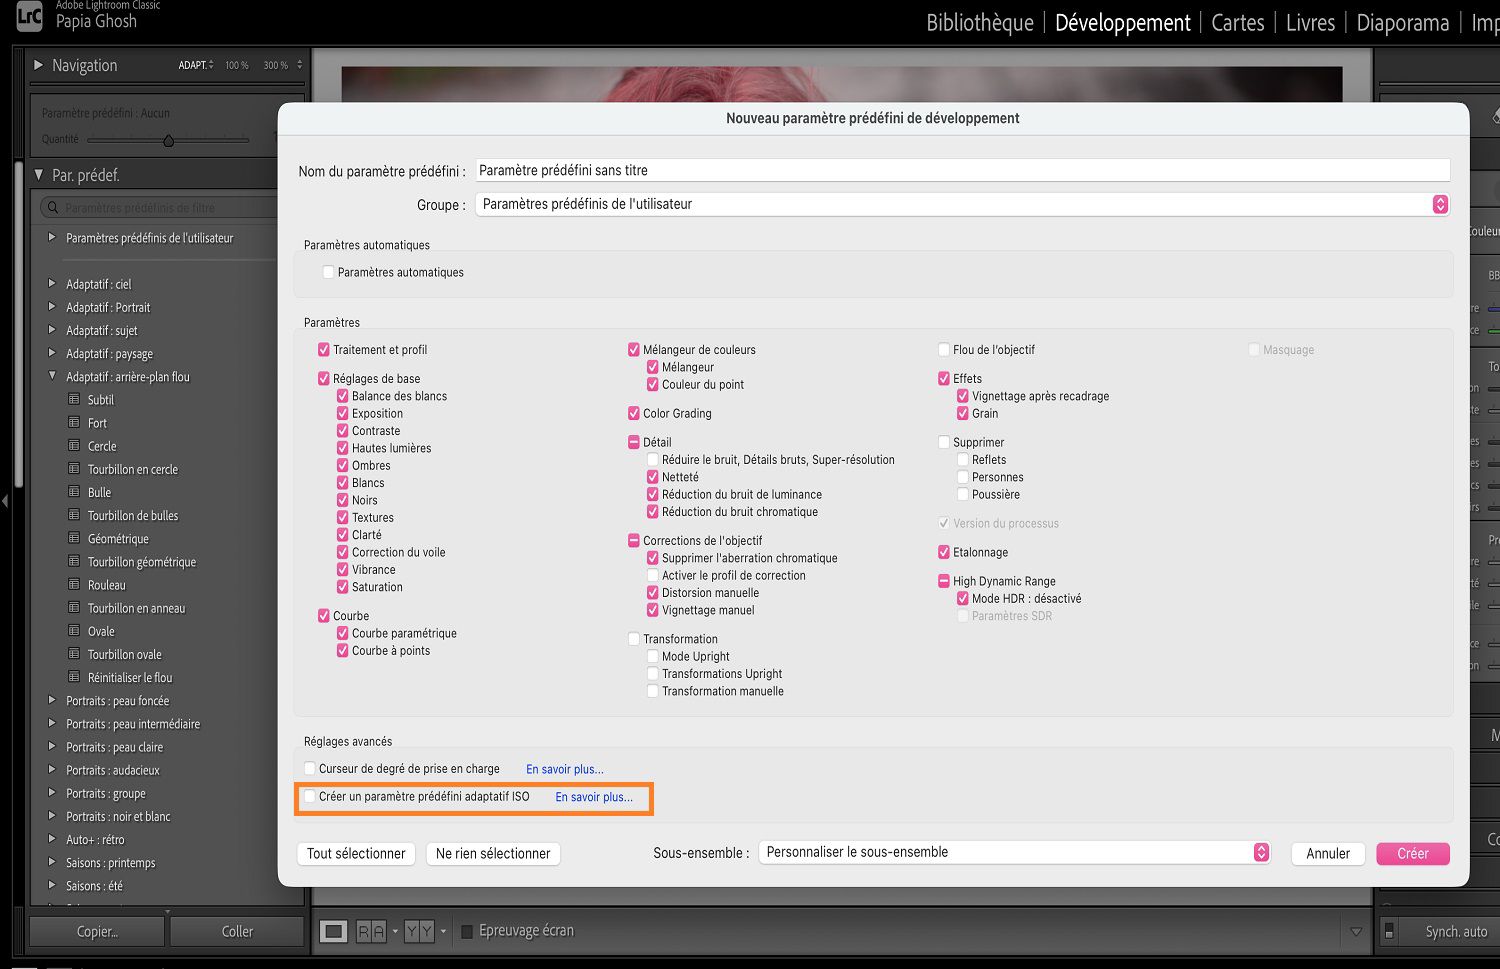
Task: Click the preset icon beside Bulle
Action: pyautogui.click(x=74, y=491)
